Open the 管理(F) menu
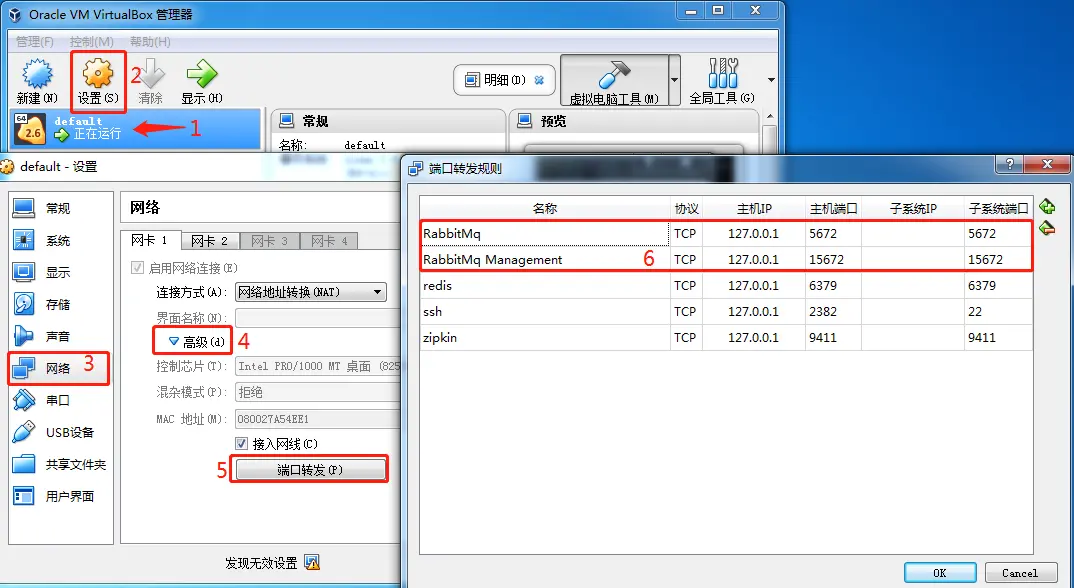 tap(34, 41)
